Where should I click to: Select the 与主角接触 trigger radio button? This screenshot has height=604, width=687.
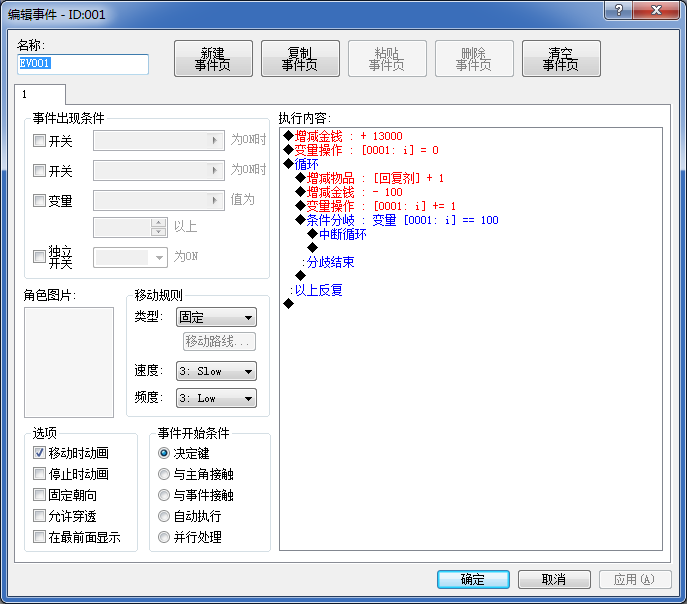[163, 474]
